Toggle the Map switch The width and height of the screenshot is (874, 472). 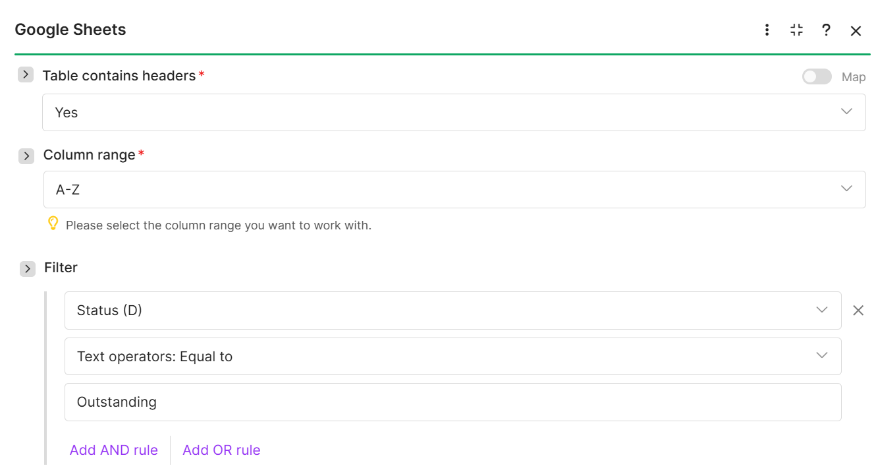tap(817, 77)
